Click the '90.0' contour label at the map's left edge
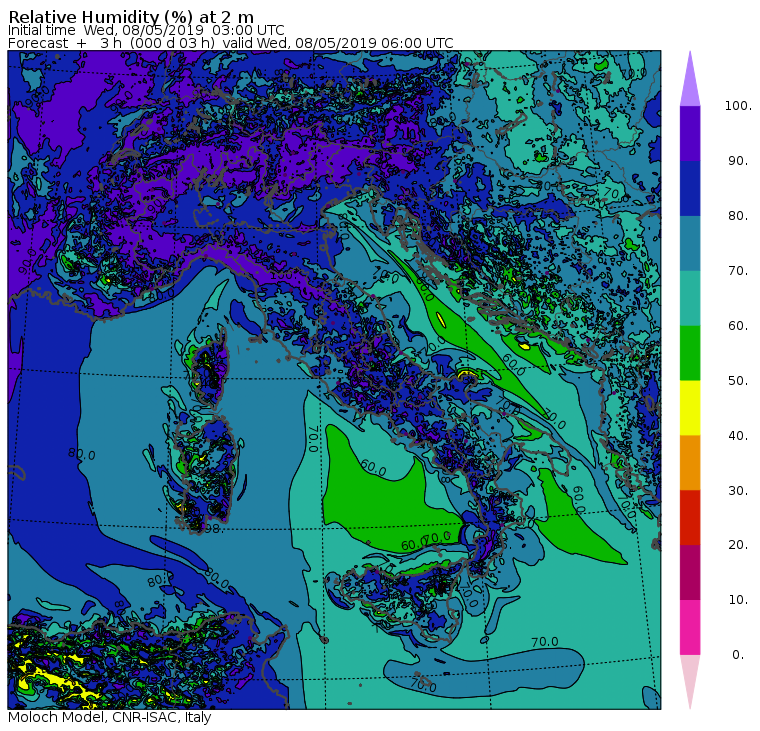The width and height of the screenshot is (760, 731). click(x=28, y=261)
